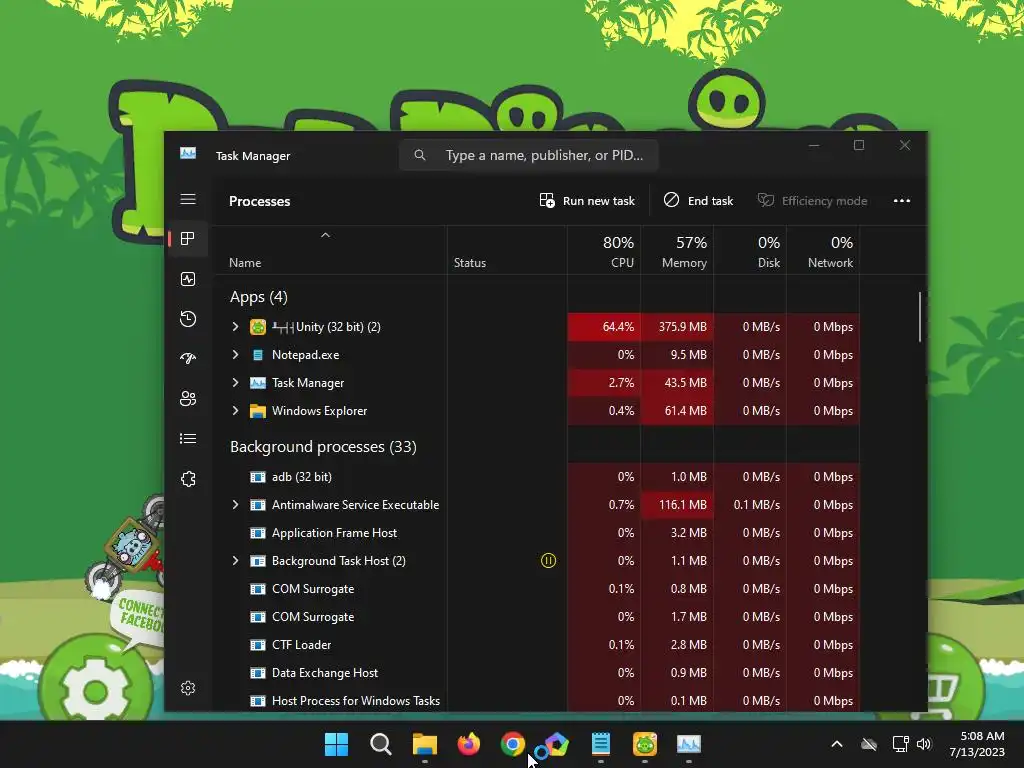Open Windows Start button on taskbar
1024x768 pixels.
[336, 744]
